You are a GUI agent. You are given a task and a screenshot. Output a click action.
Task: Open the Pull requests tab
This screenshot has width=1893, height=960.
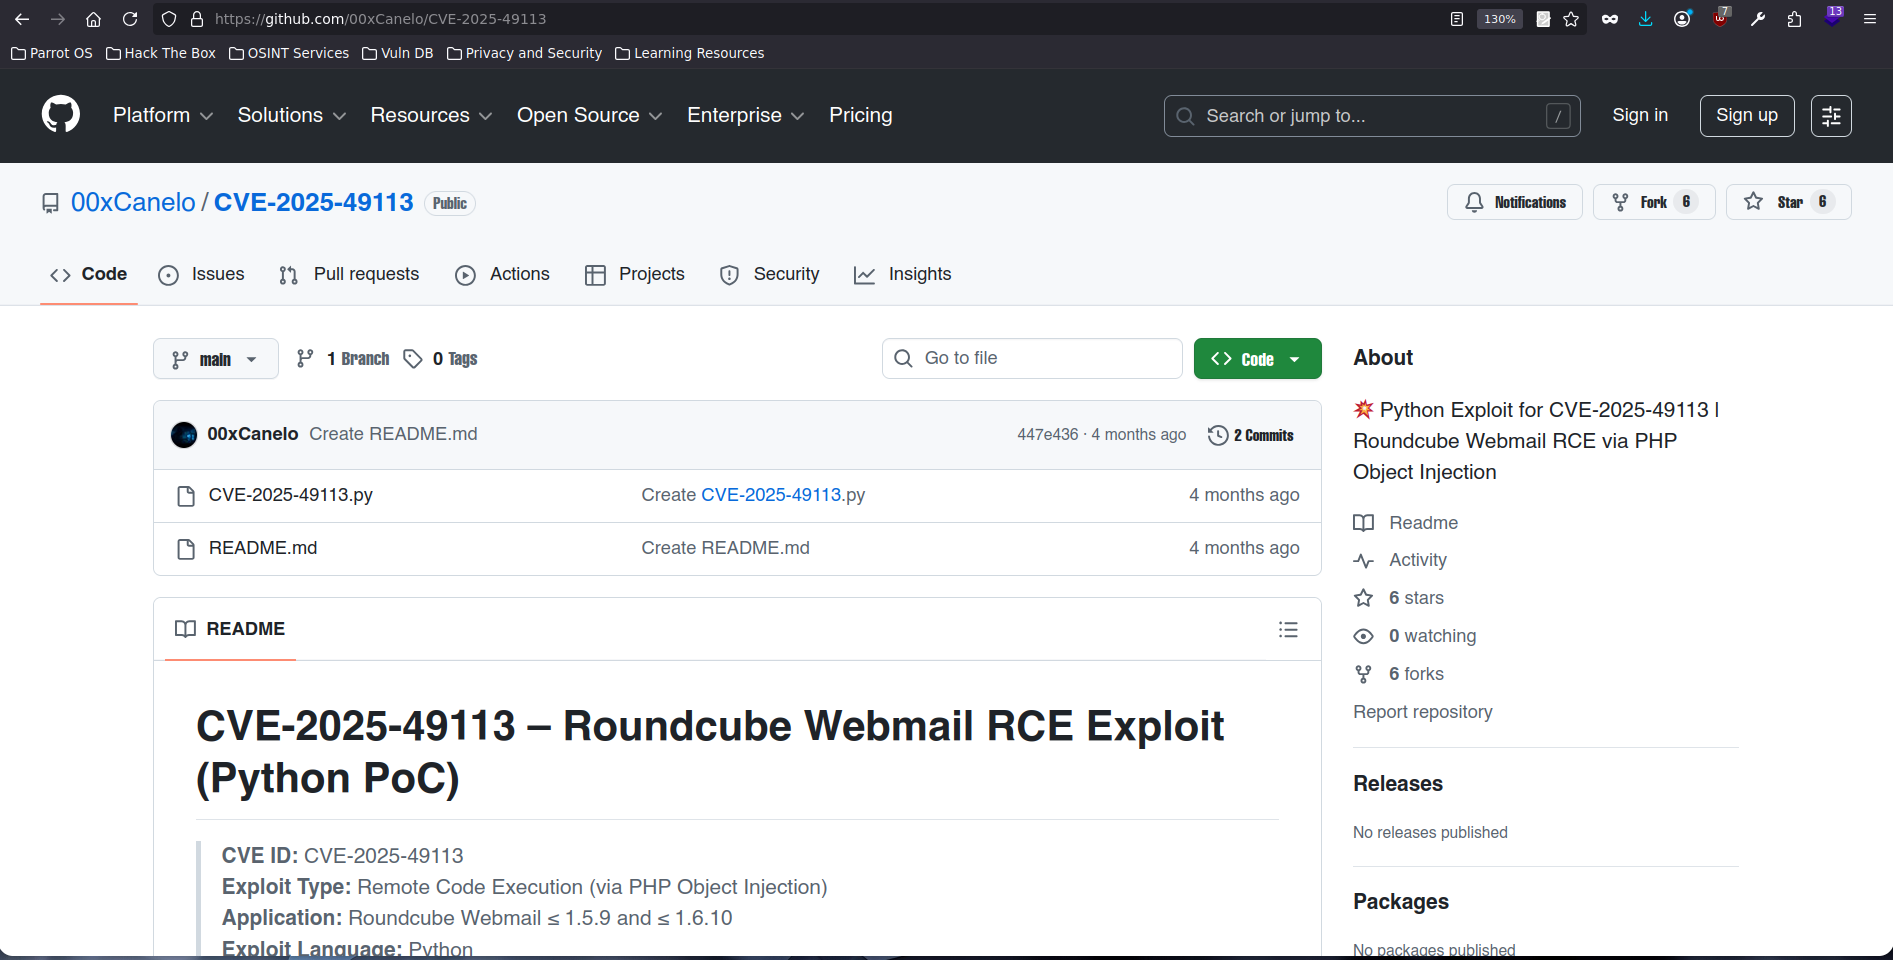(349, 275)
